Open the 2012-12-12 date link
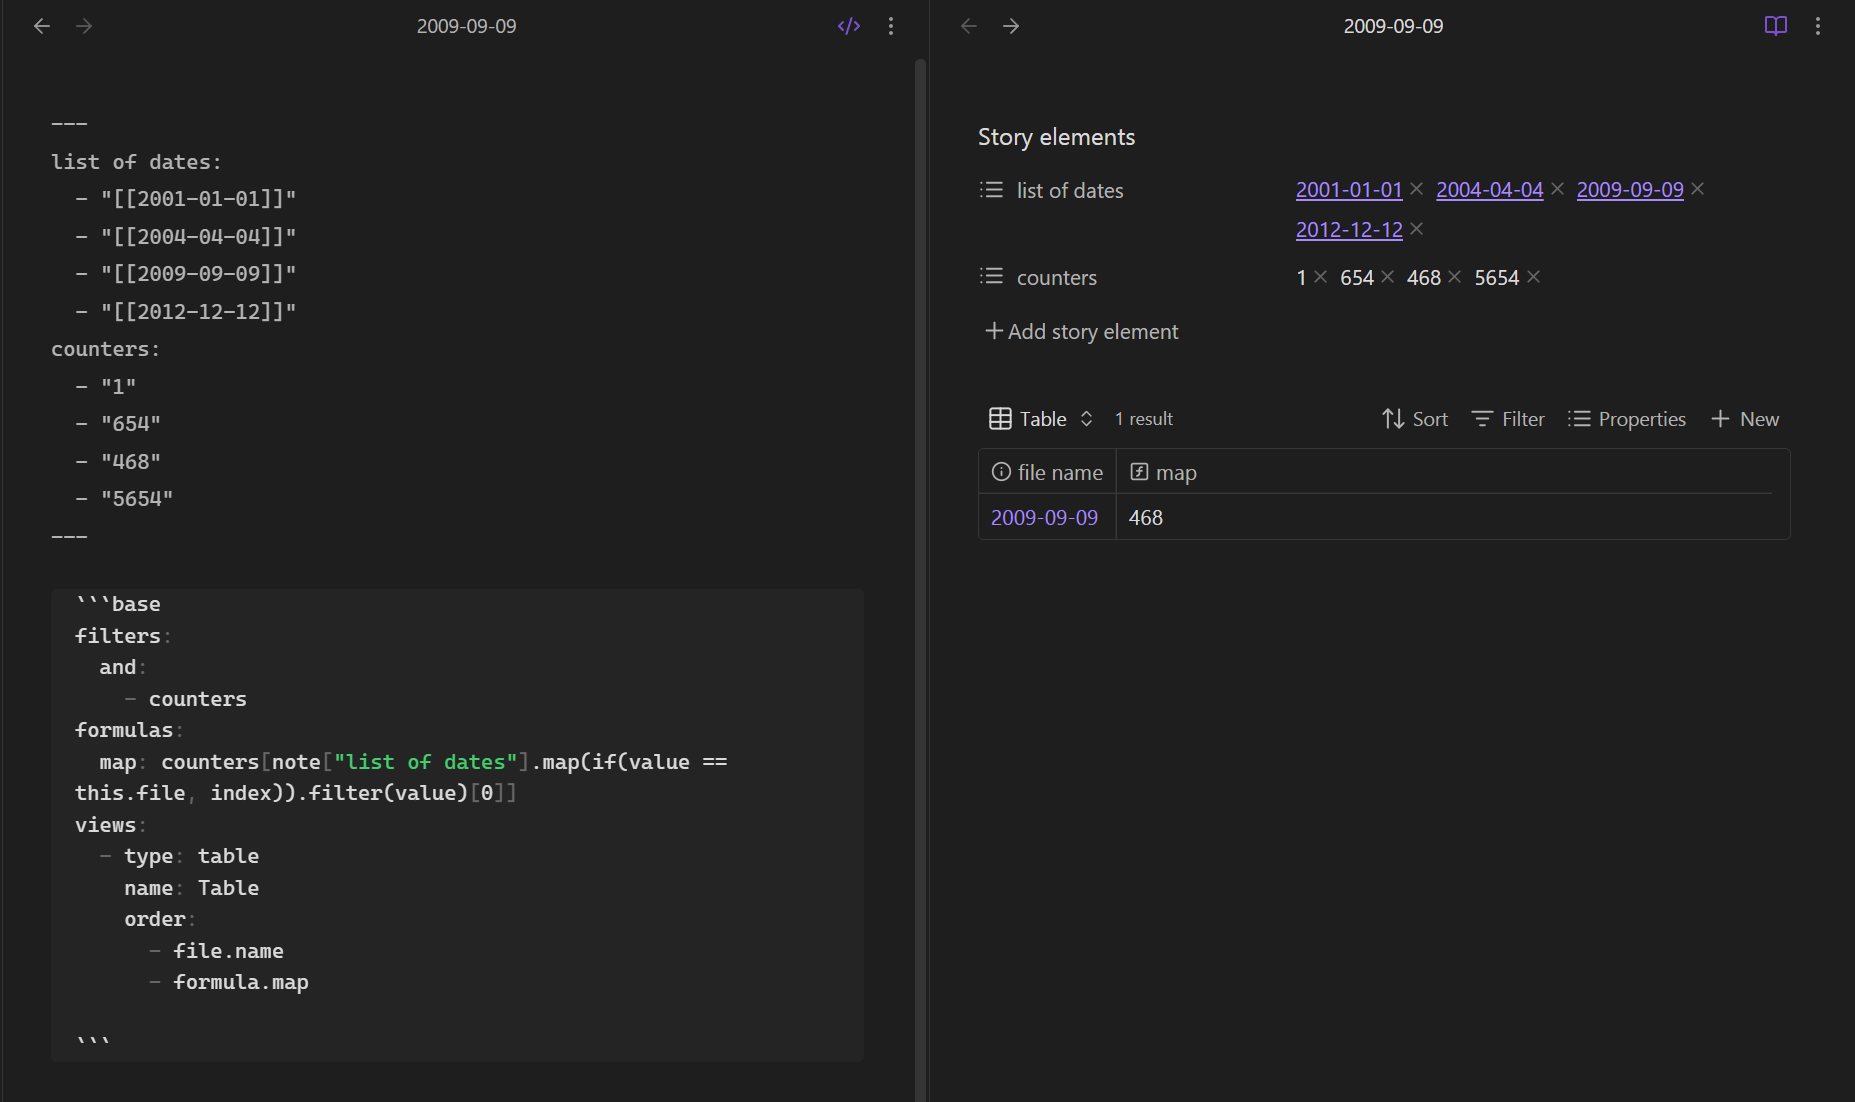 pos(1348,230)
